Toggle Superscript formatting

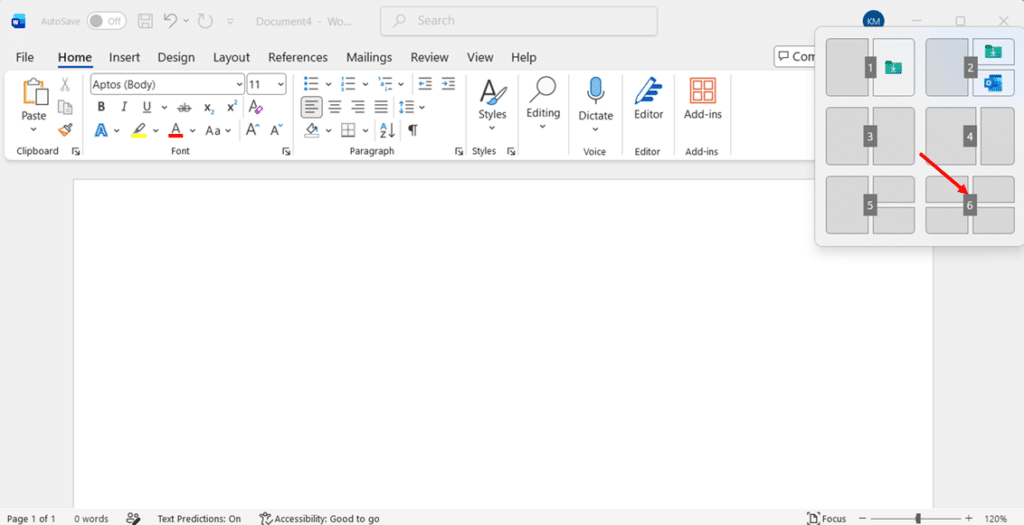232,107
